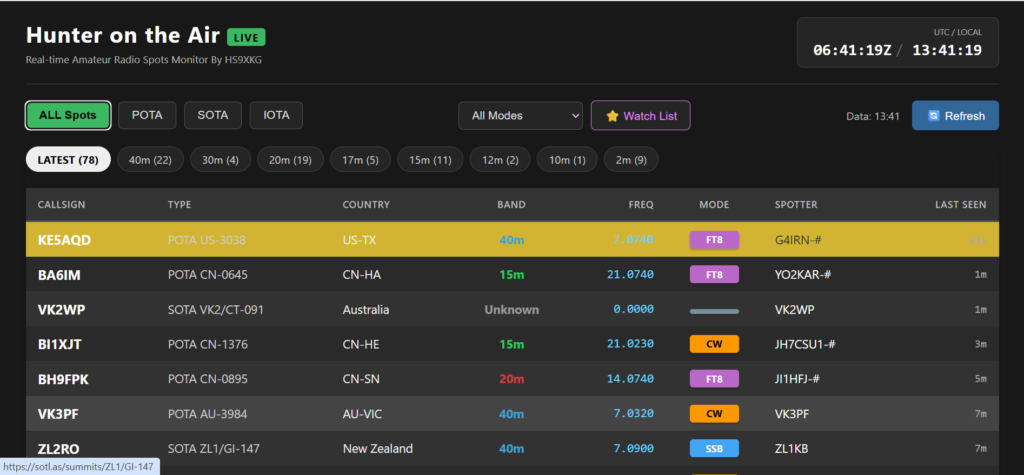This screenshot has height=475, width=1024.
Task: Click the FT8 badge in BA6IM row
Action: (x=714, y=274)
